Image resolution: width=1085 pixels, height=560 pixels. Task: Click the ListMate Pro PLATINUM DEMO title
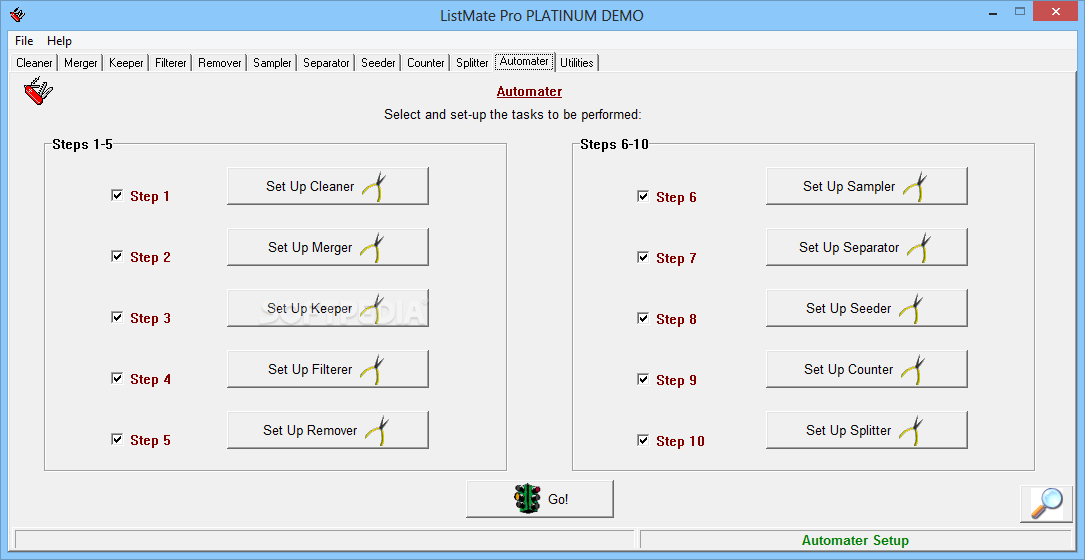(542, 15)
